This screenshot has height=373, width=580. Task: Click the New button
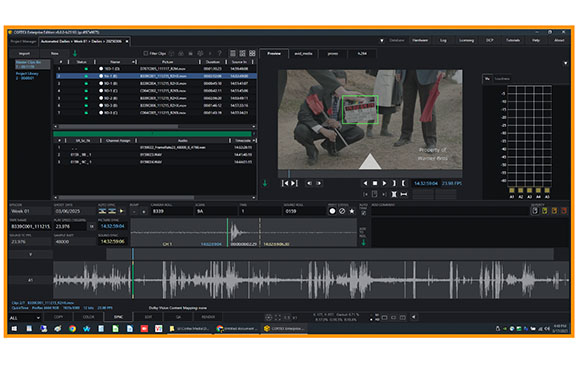click(x=54, y=54)
